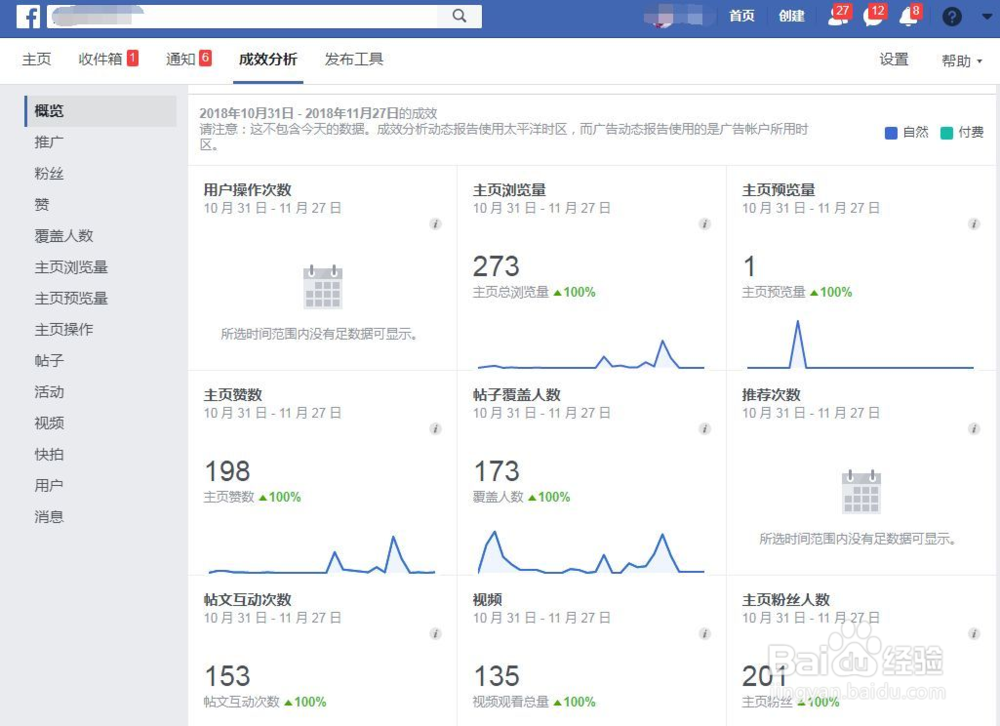The height and width of the screenshot is (726, 1000).
Task: Click the search magnifier button
Action: coord(459,16)
